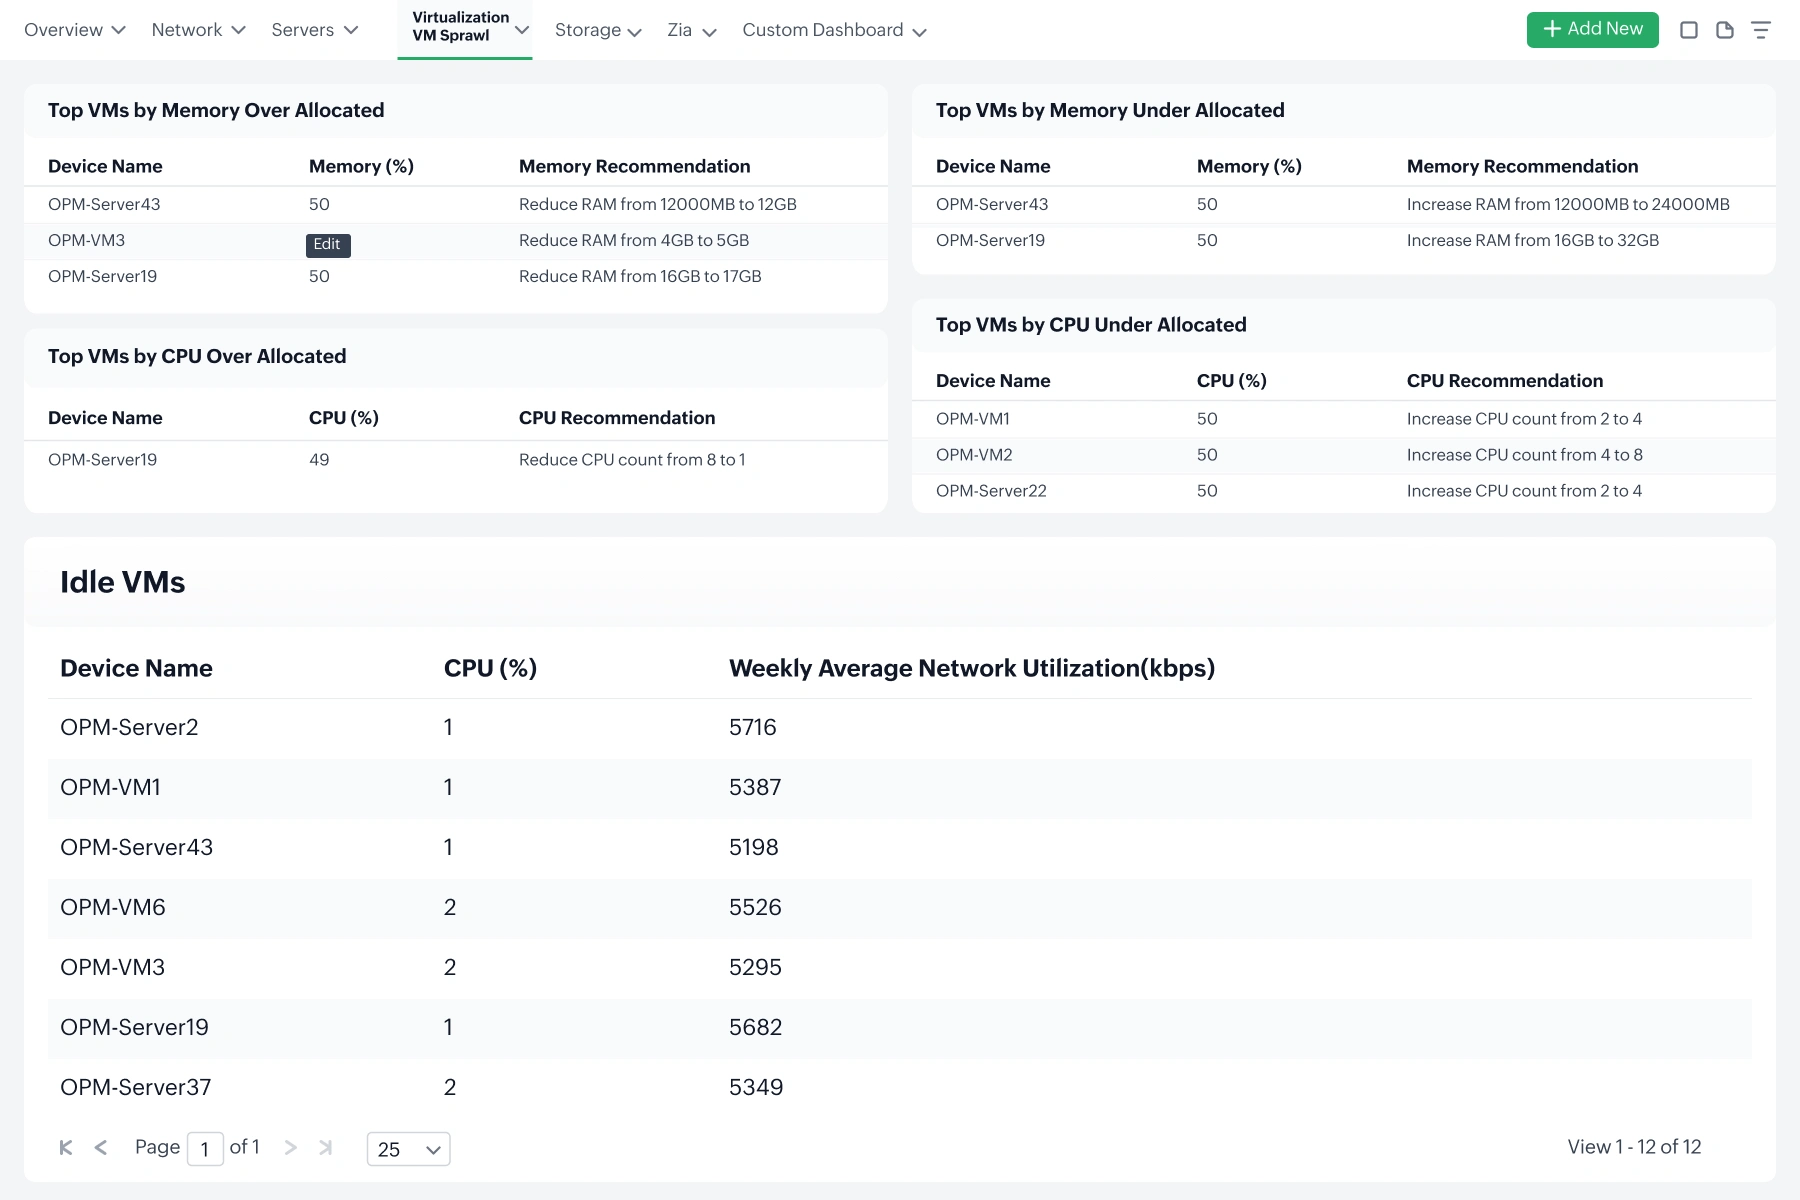The height and width of the screenshot is (1200, 1800).
Task: Open OPM-Server19 in CPU Over Allocated table
Action: [102, 460]
